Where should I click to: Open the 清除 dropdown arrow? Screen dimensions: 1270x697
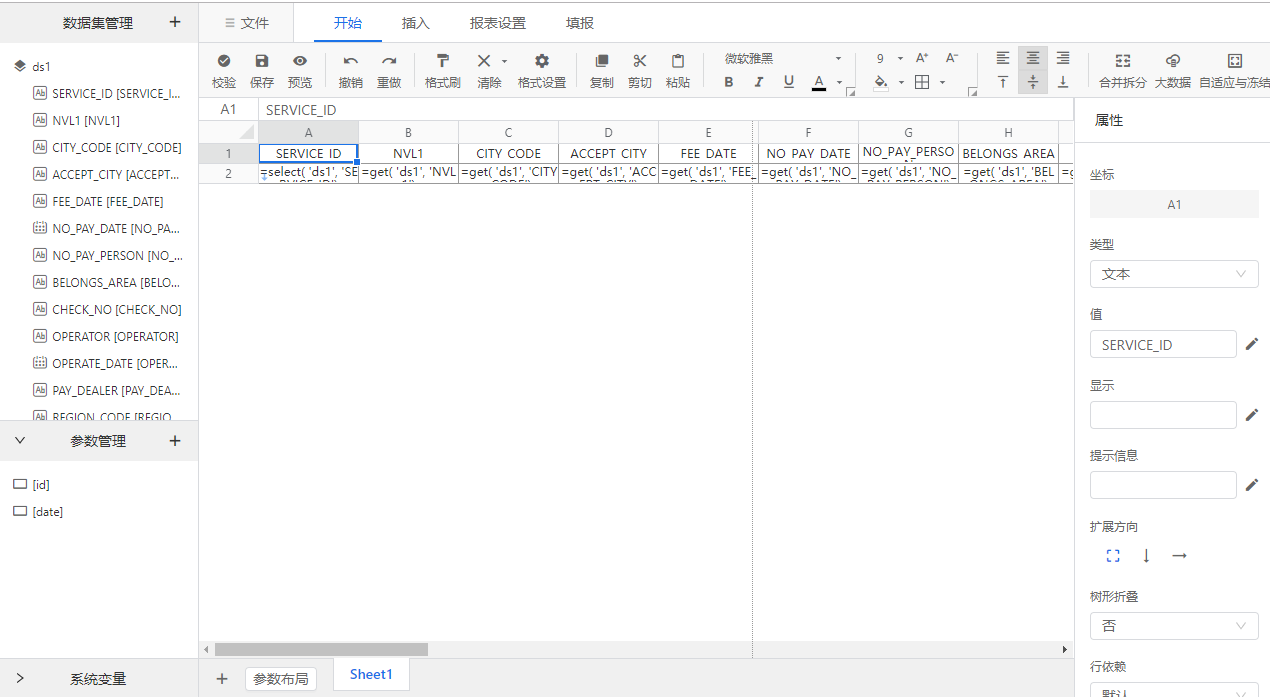504,61
